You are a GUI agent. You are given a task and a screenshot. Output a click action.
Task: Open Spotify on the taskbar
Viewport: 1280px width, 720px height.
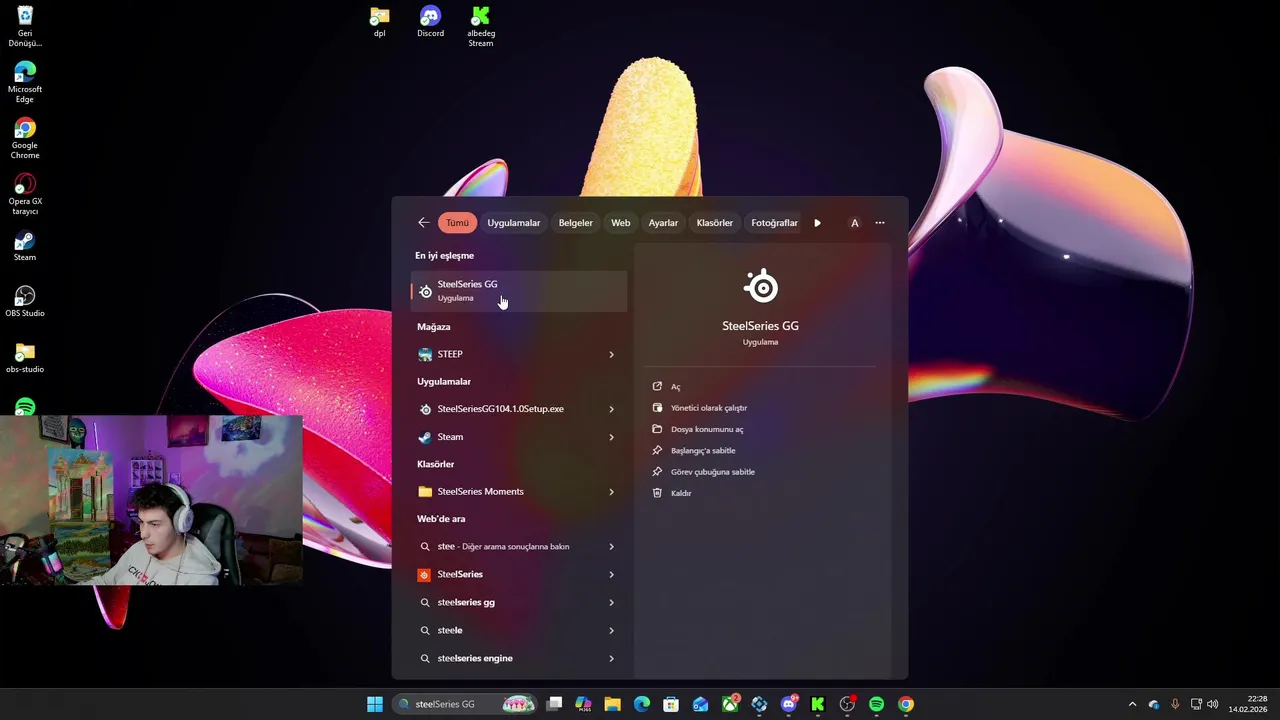click(876, 704)
